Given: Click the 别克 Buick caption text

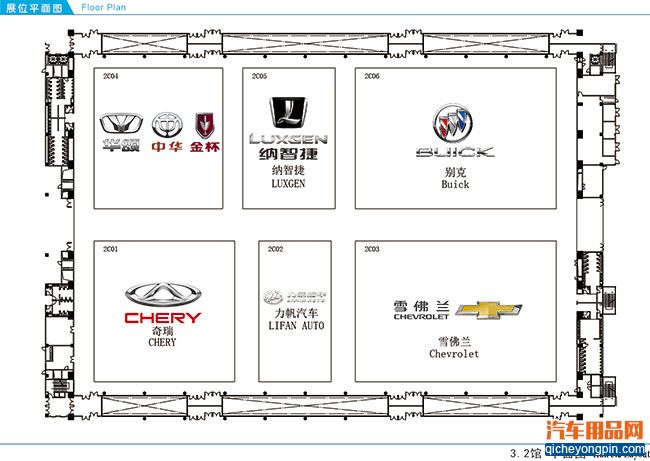Looking at the screenshot, I should pyautogui.click(x=455, y=178).
